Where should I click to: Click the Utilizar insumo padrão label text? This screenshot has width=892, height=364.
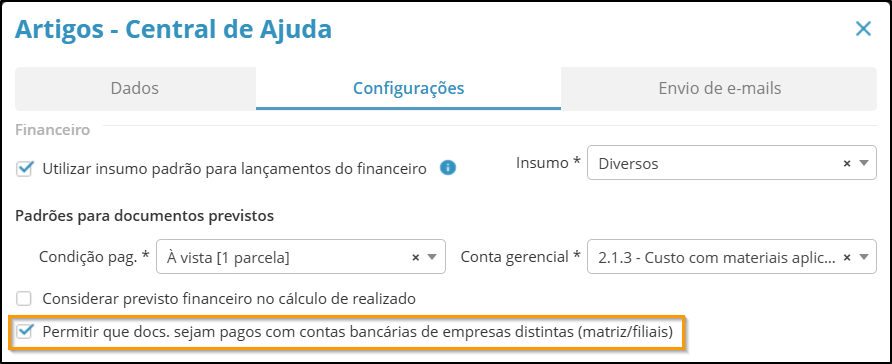[x=234, y=168]
